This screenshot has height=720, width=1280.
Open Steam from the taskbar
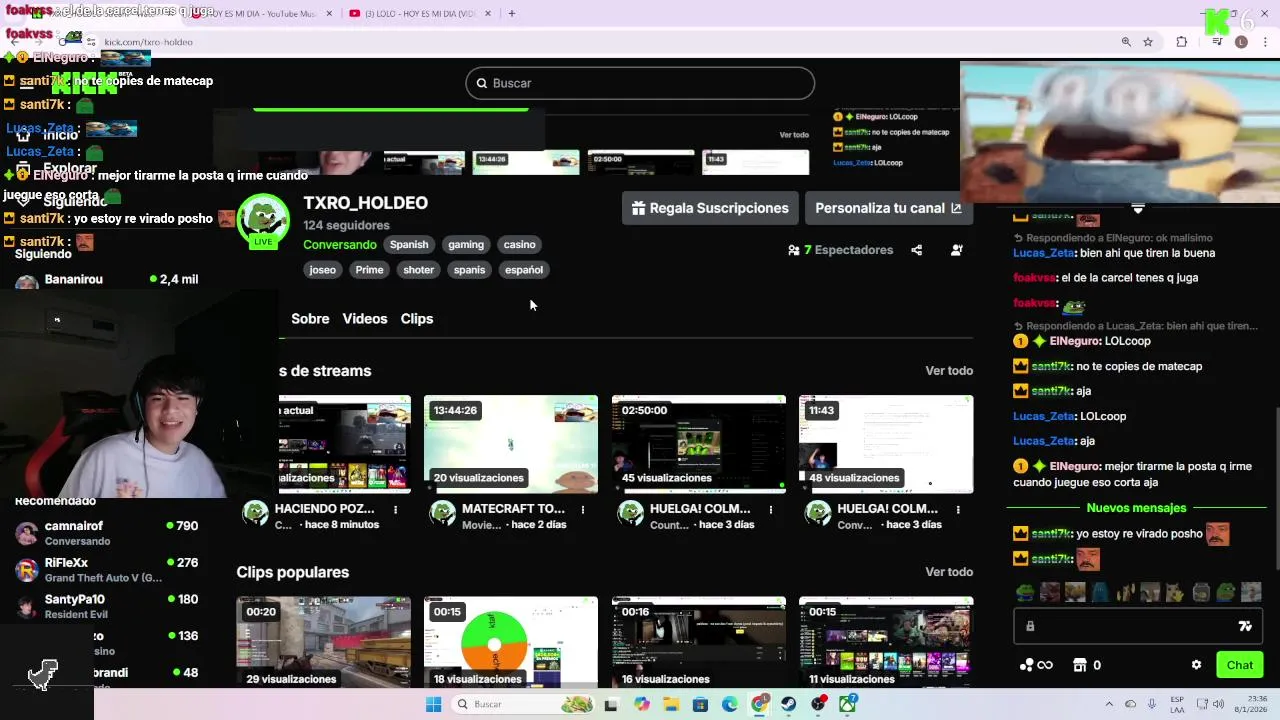coord(789,704)
